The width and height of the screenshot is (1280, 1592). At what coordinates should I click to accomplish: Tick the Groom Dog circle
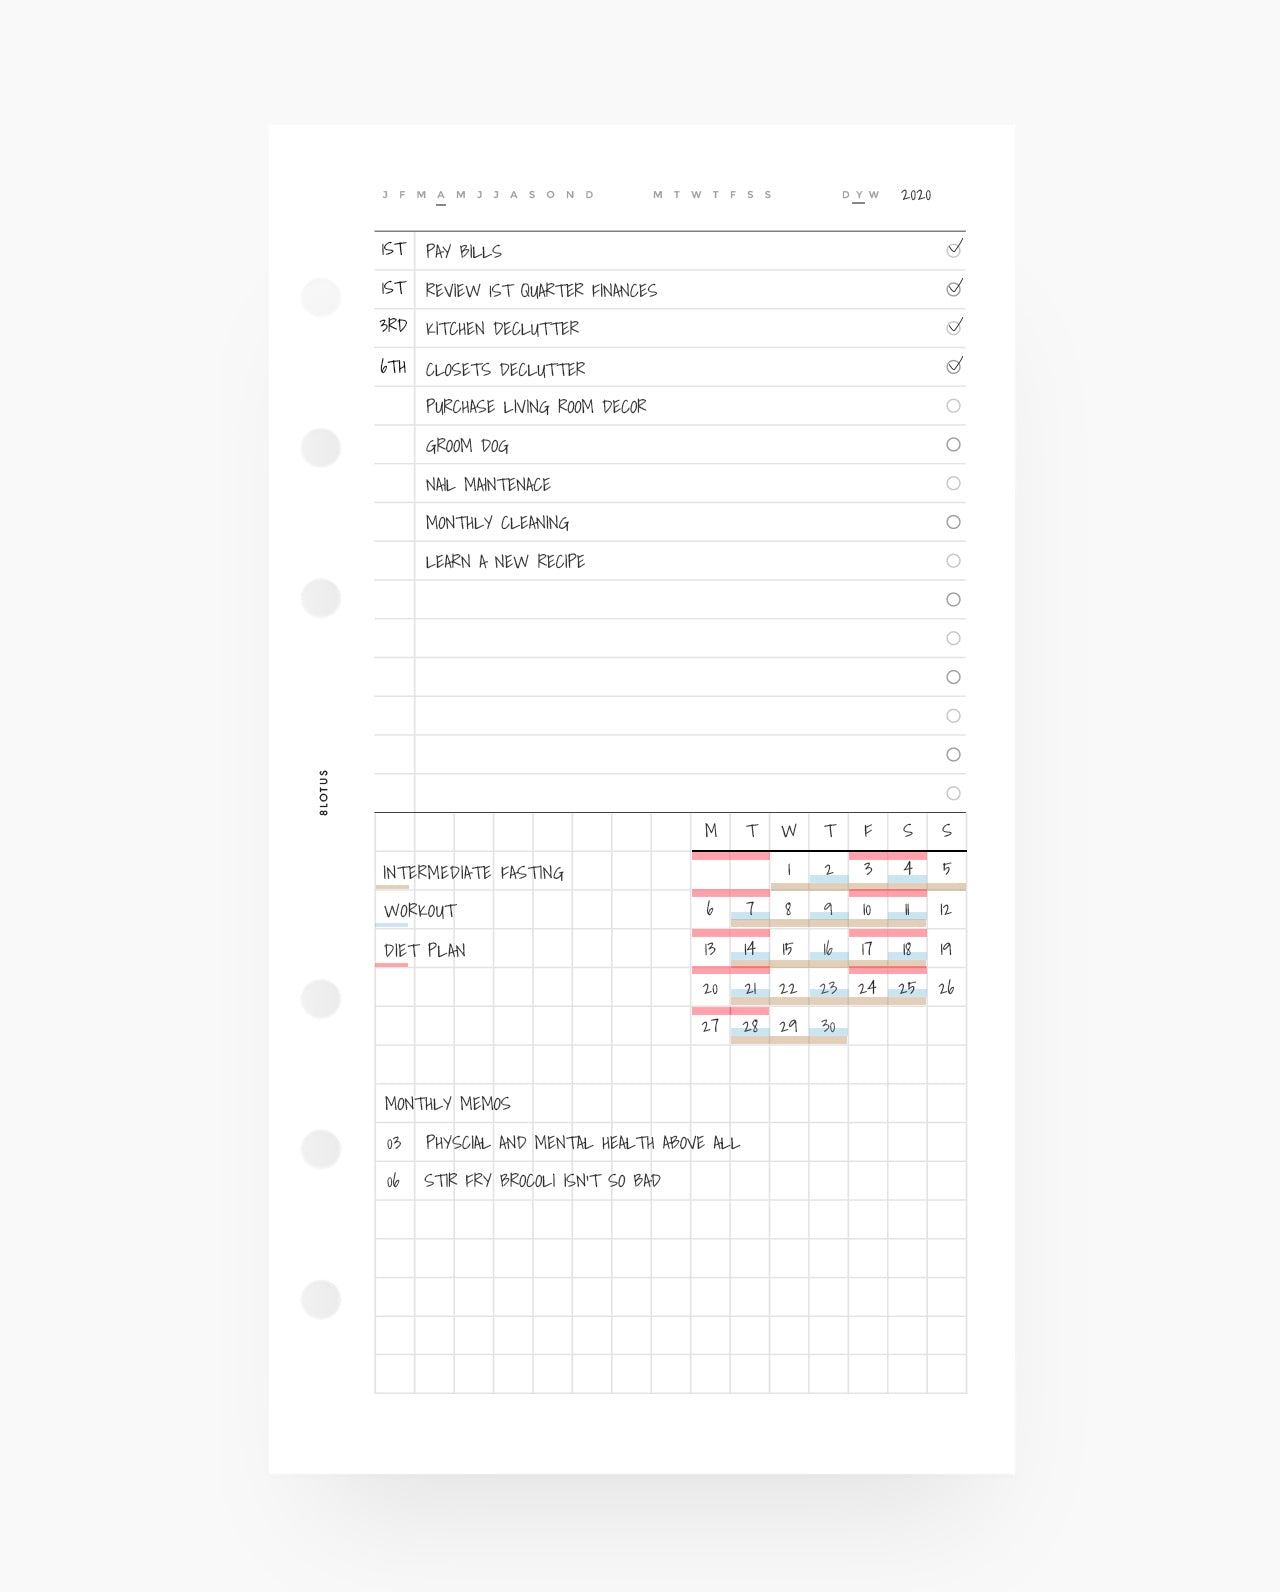953,445
